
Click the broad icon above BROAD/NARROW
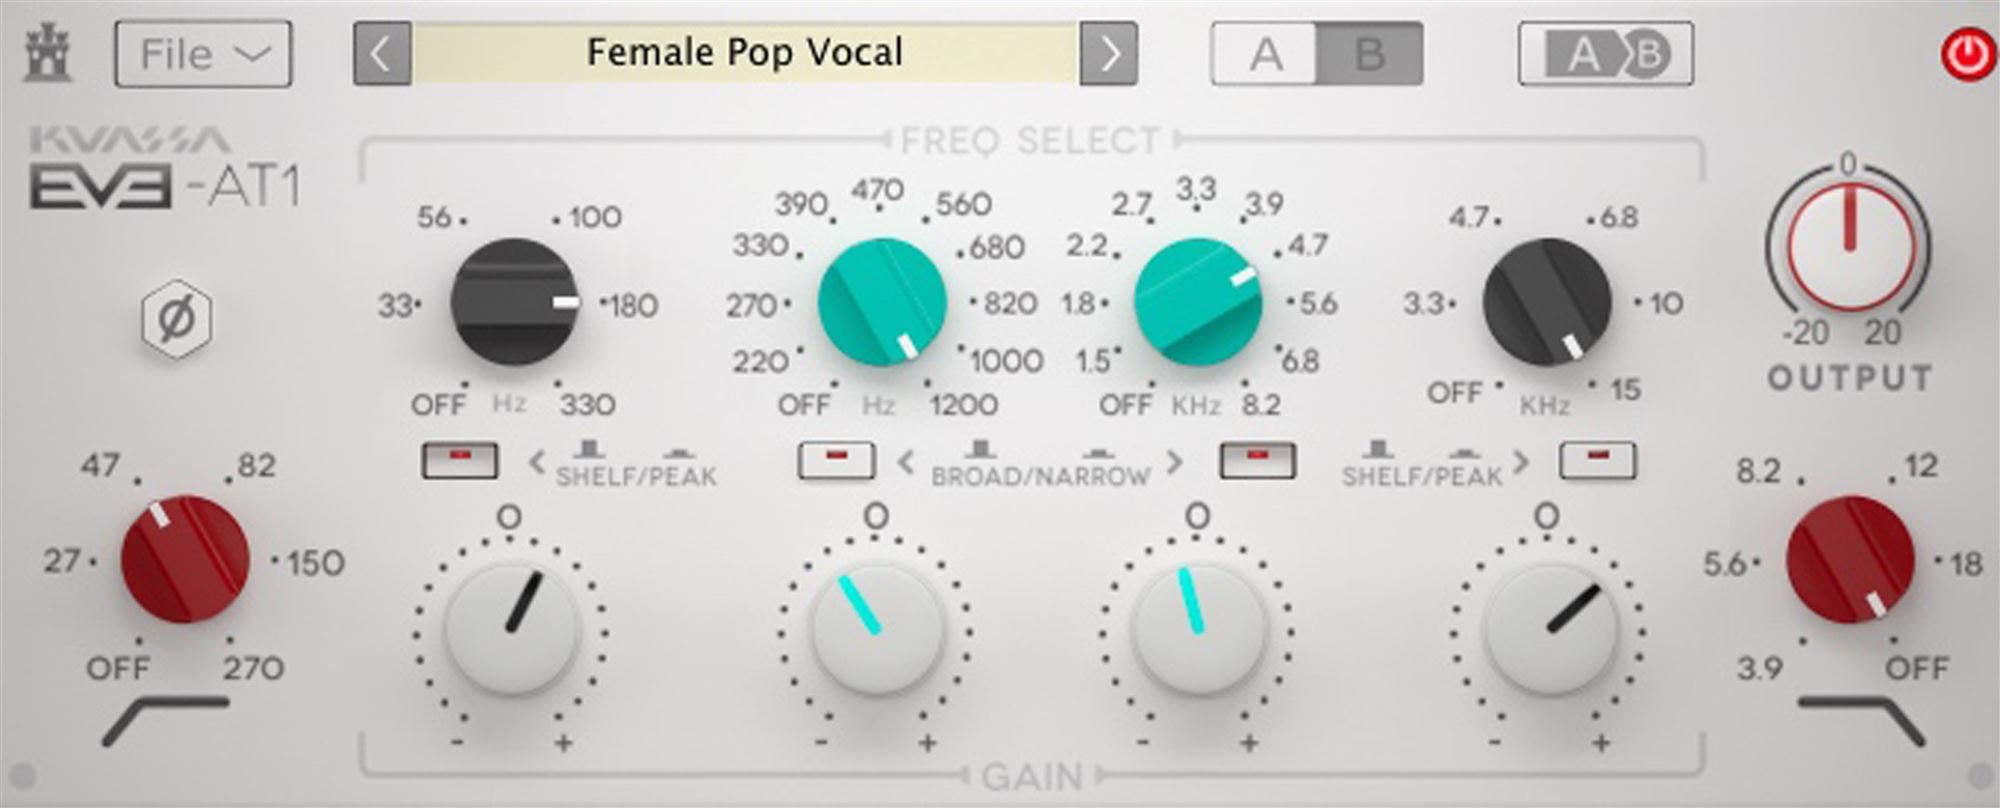(x=980, y=448)
